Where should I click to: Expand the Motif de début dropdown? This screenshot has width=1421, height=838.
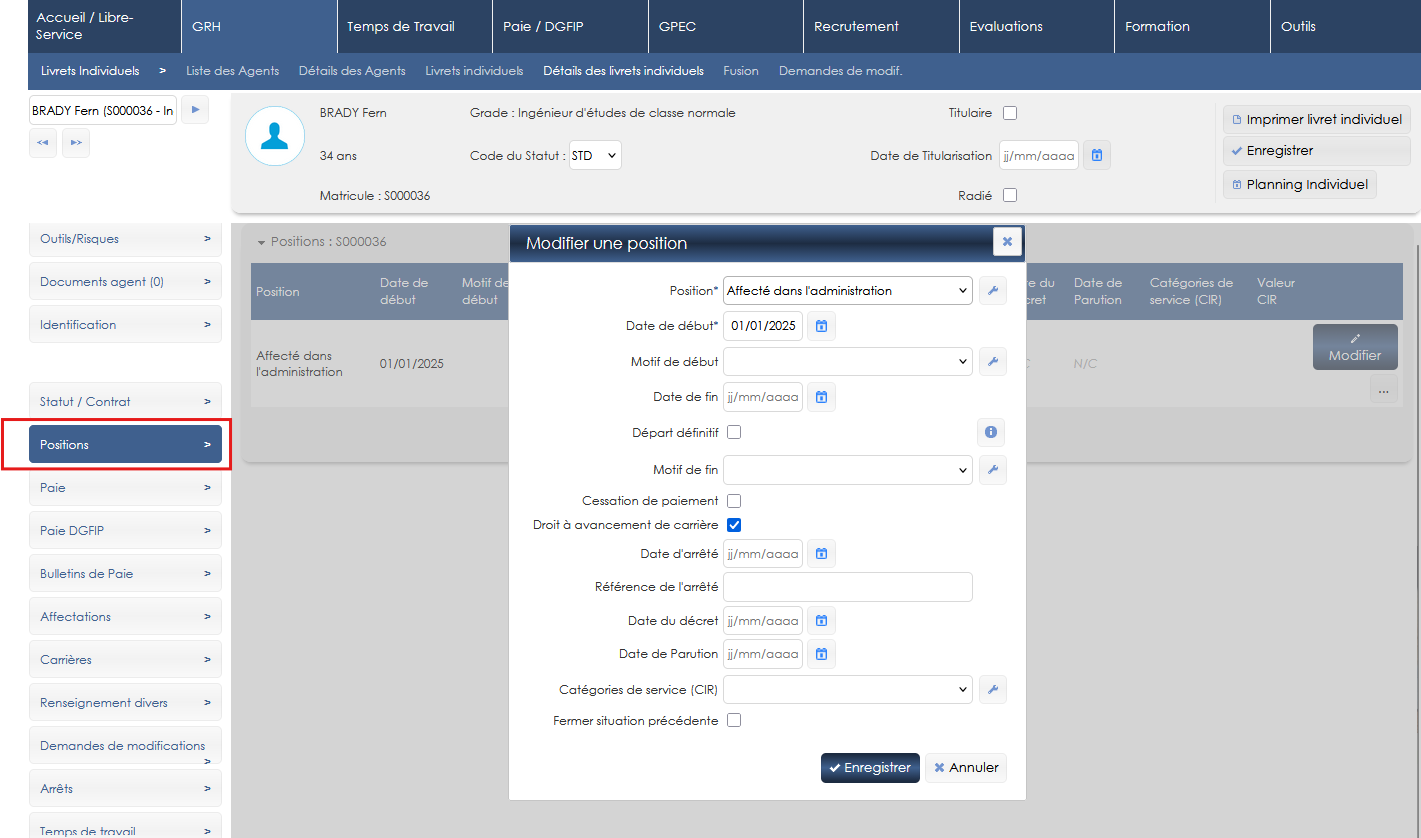pos(847,362)
